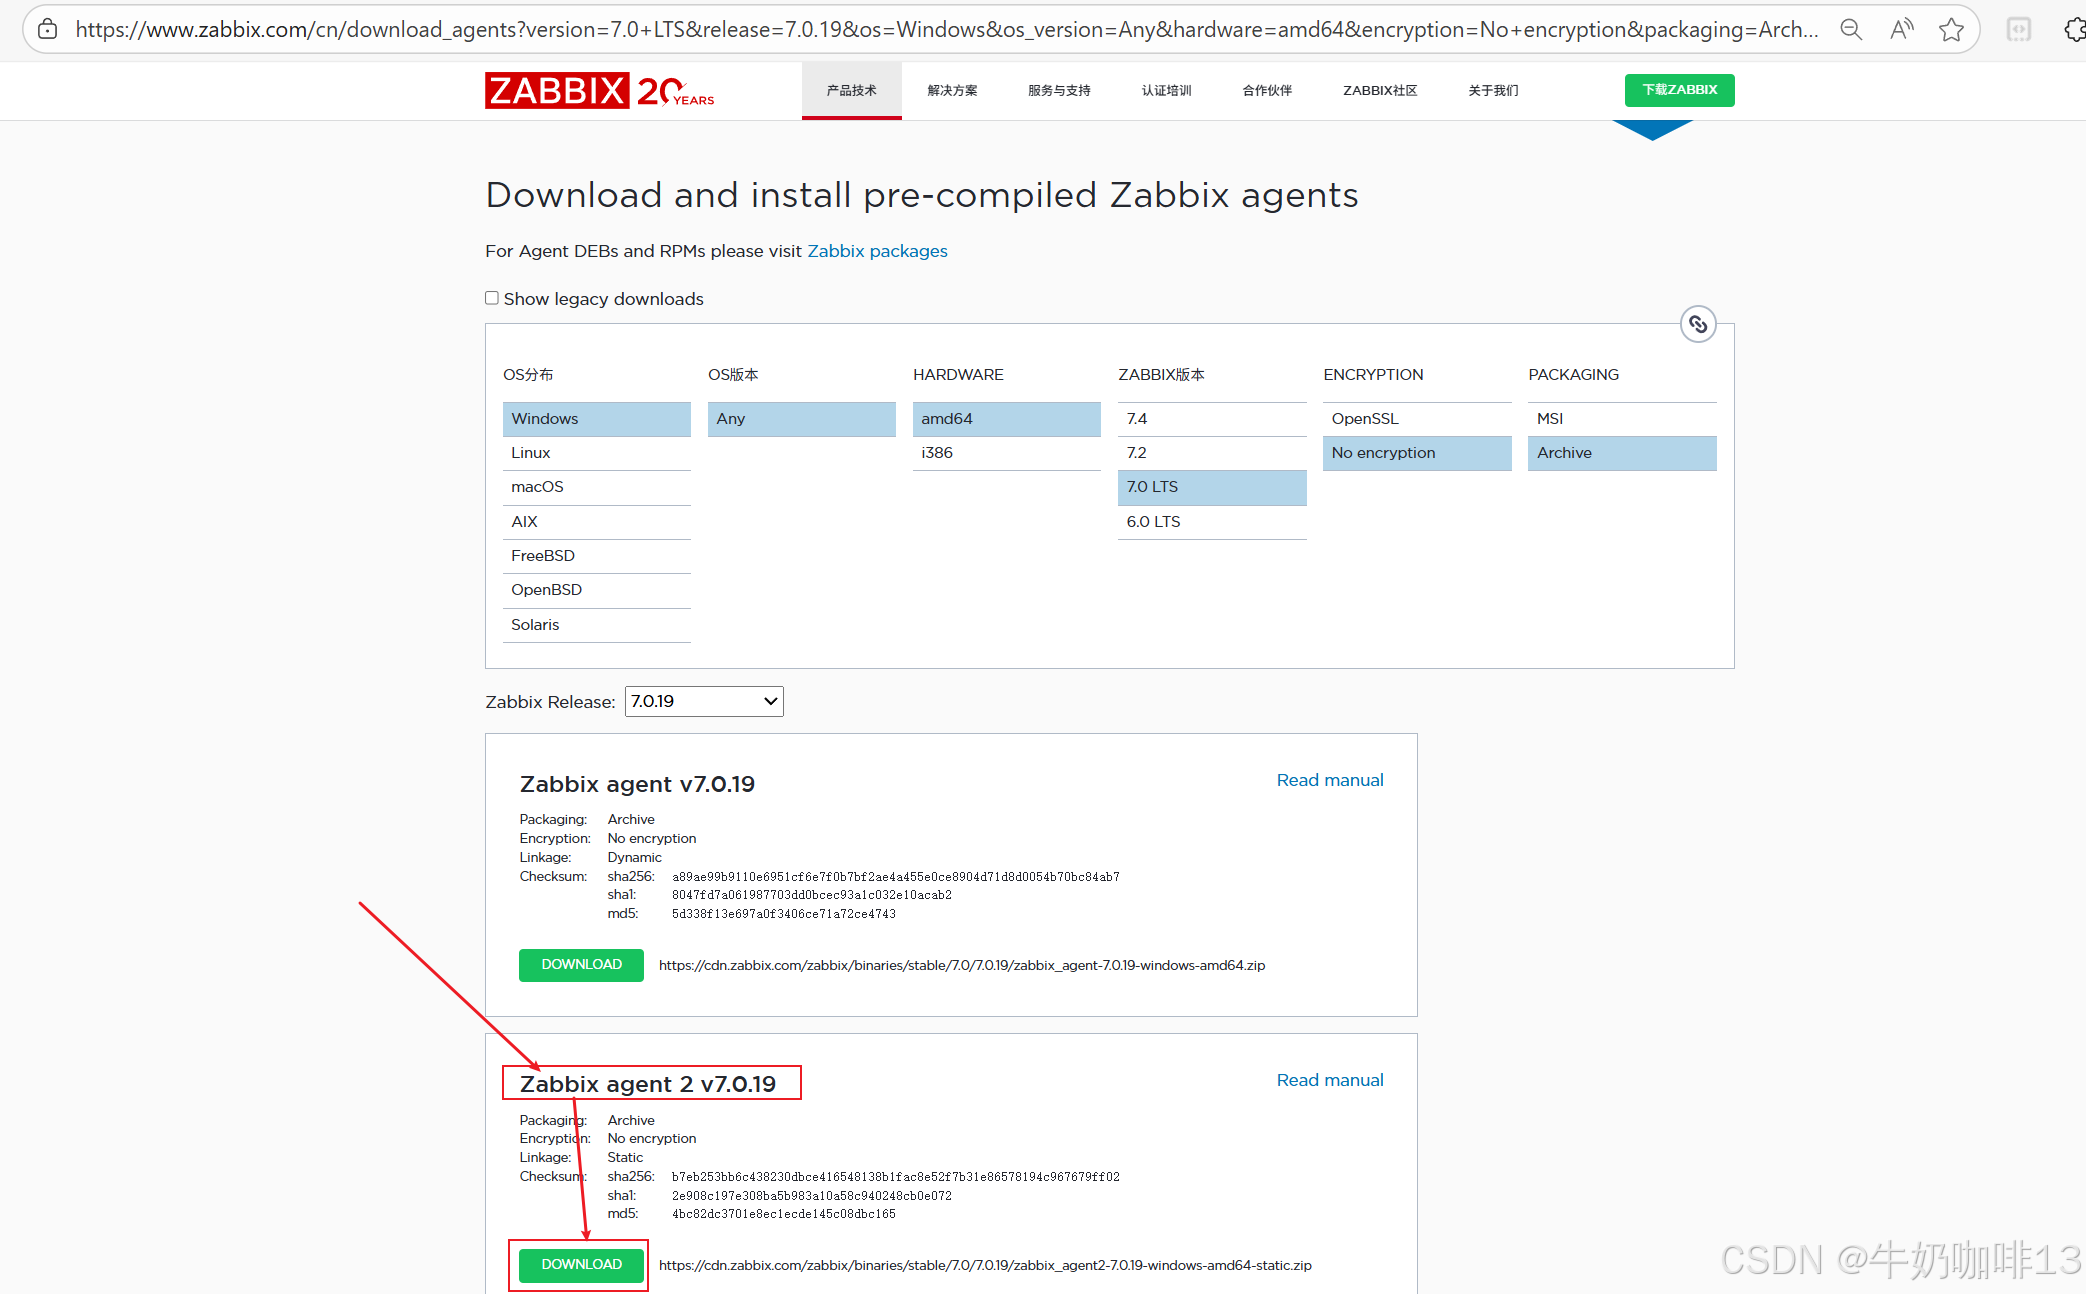Click DOWNLOAD for Zabbix agent 2
The image size is (2086, 1294).
(581, 1265)
